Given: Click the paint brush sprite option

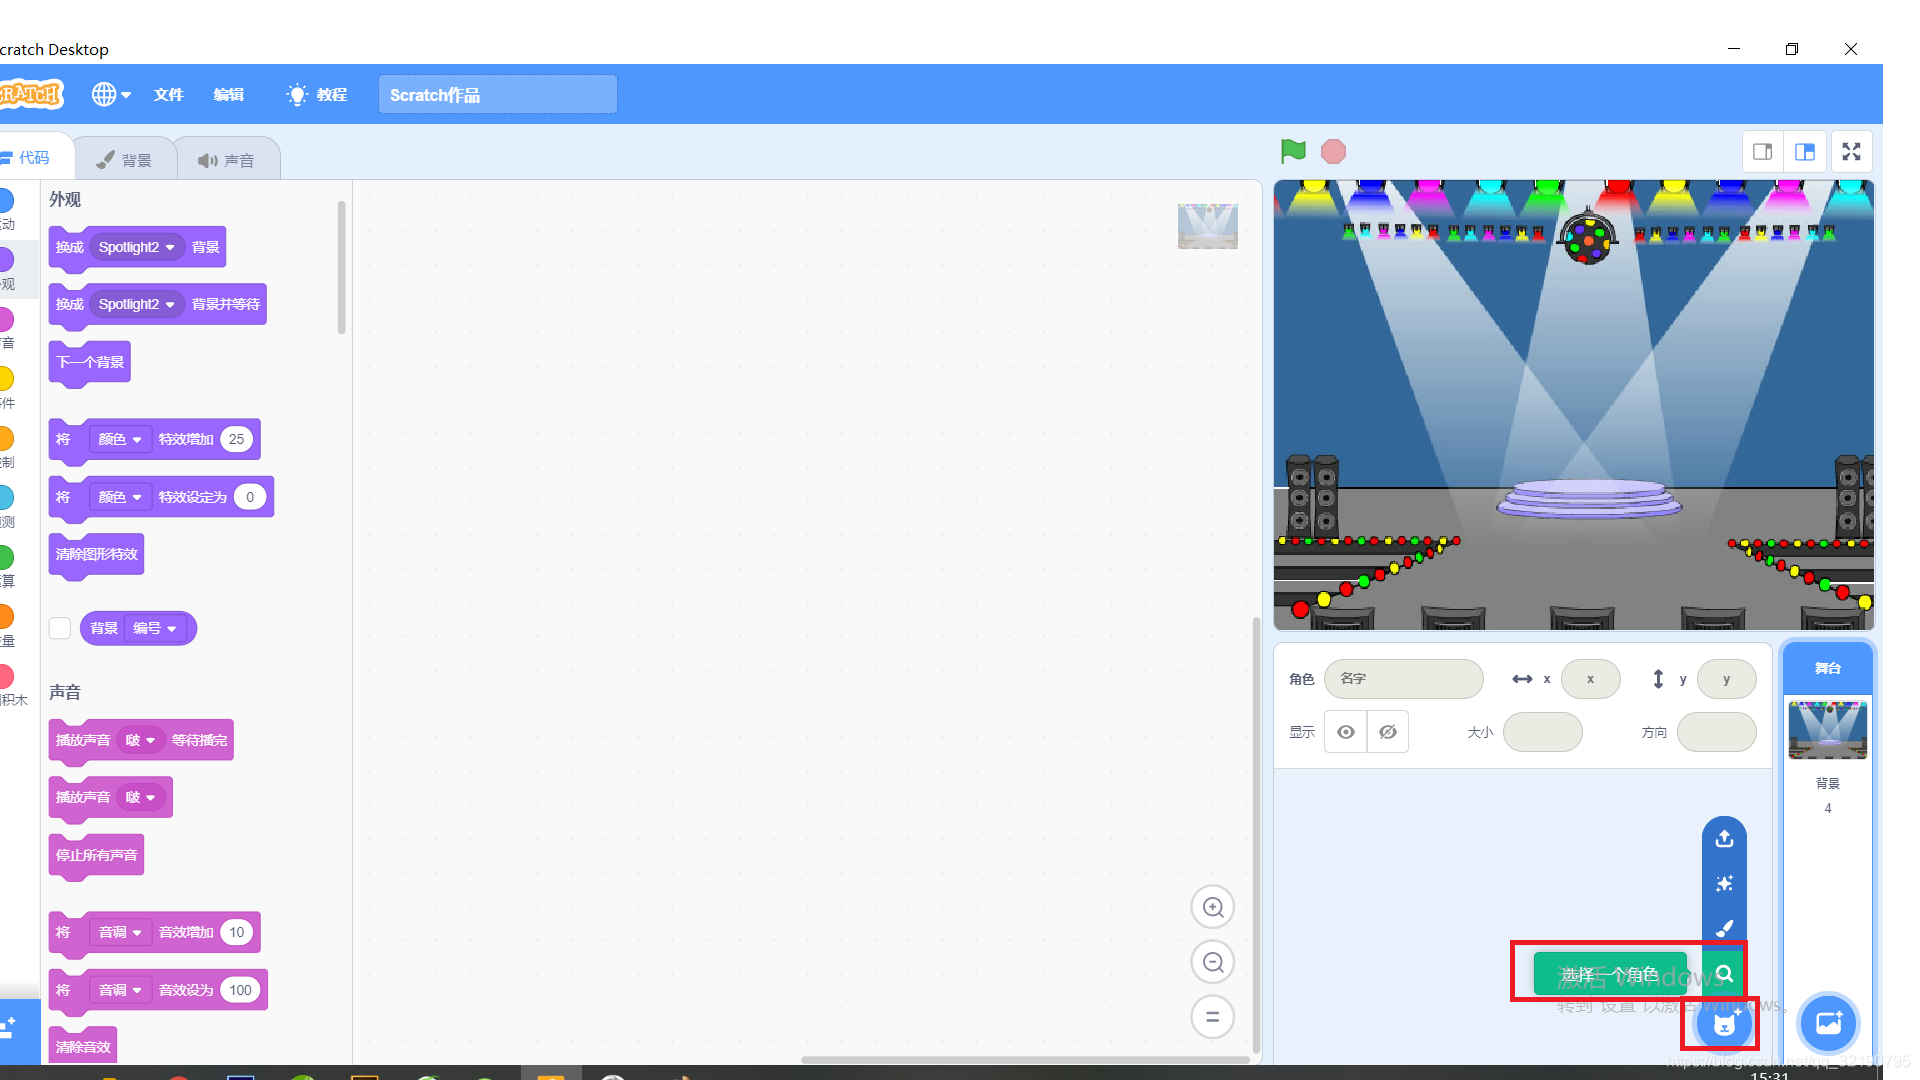Looking at the screenshot, I should coord(1724,928).
